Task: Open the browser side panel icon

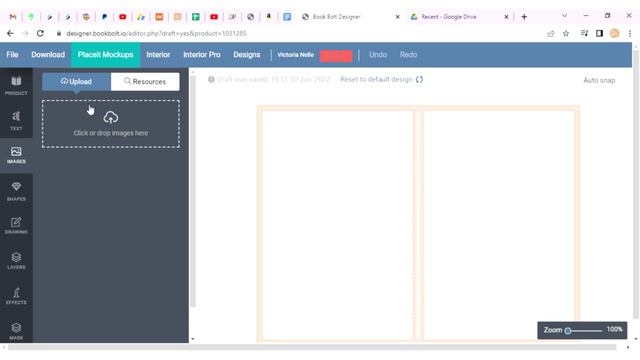Action: tap(599, 33)
